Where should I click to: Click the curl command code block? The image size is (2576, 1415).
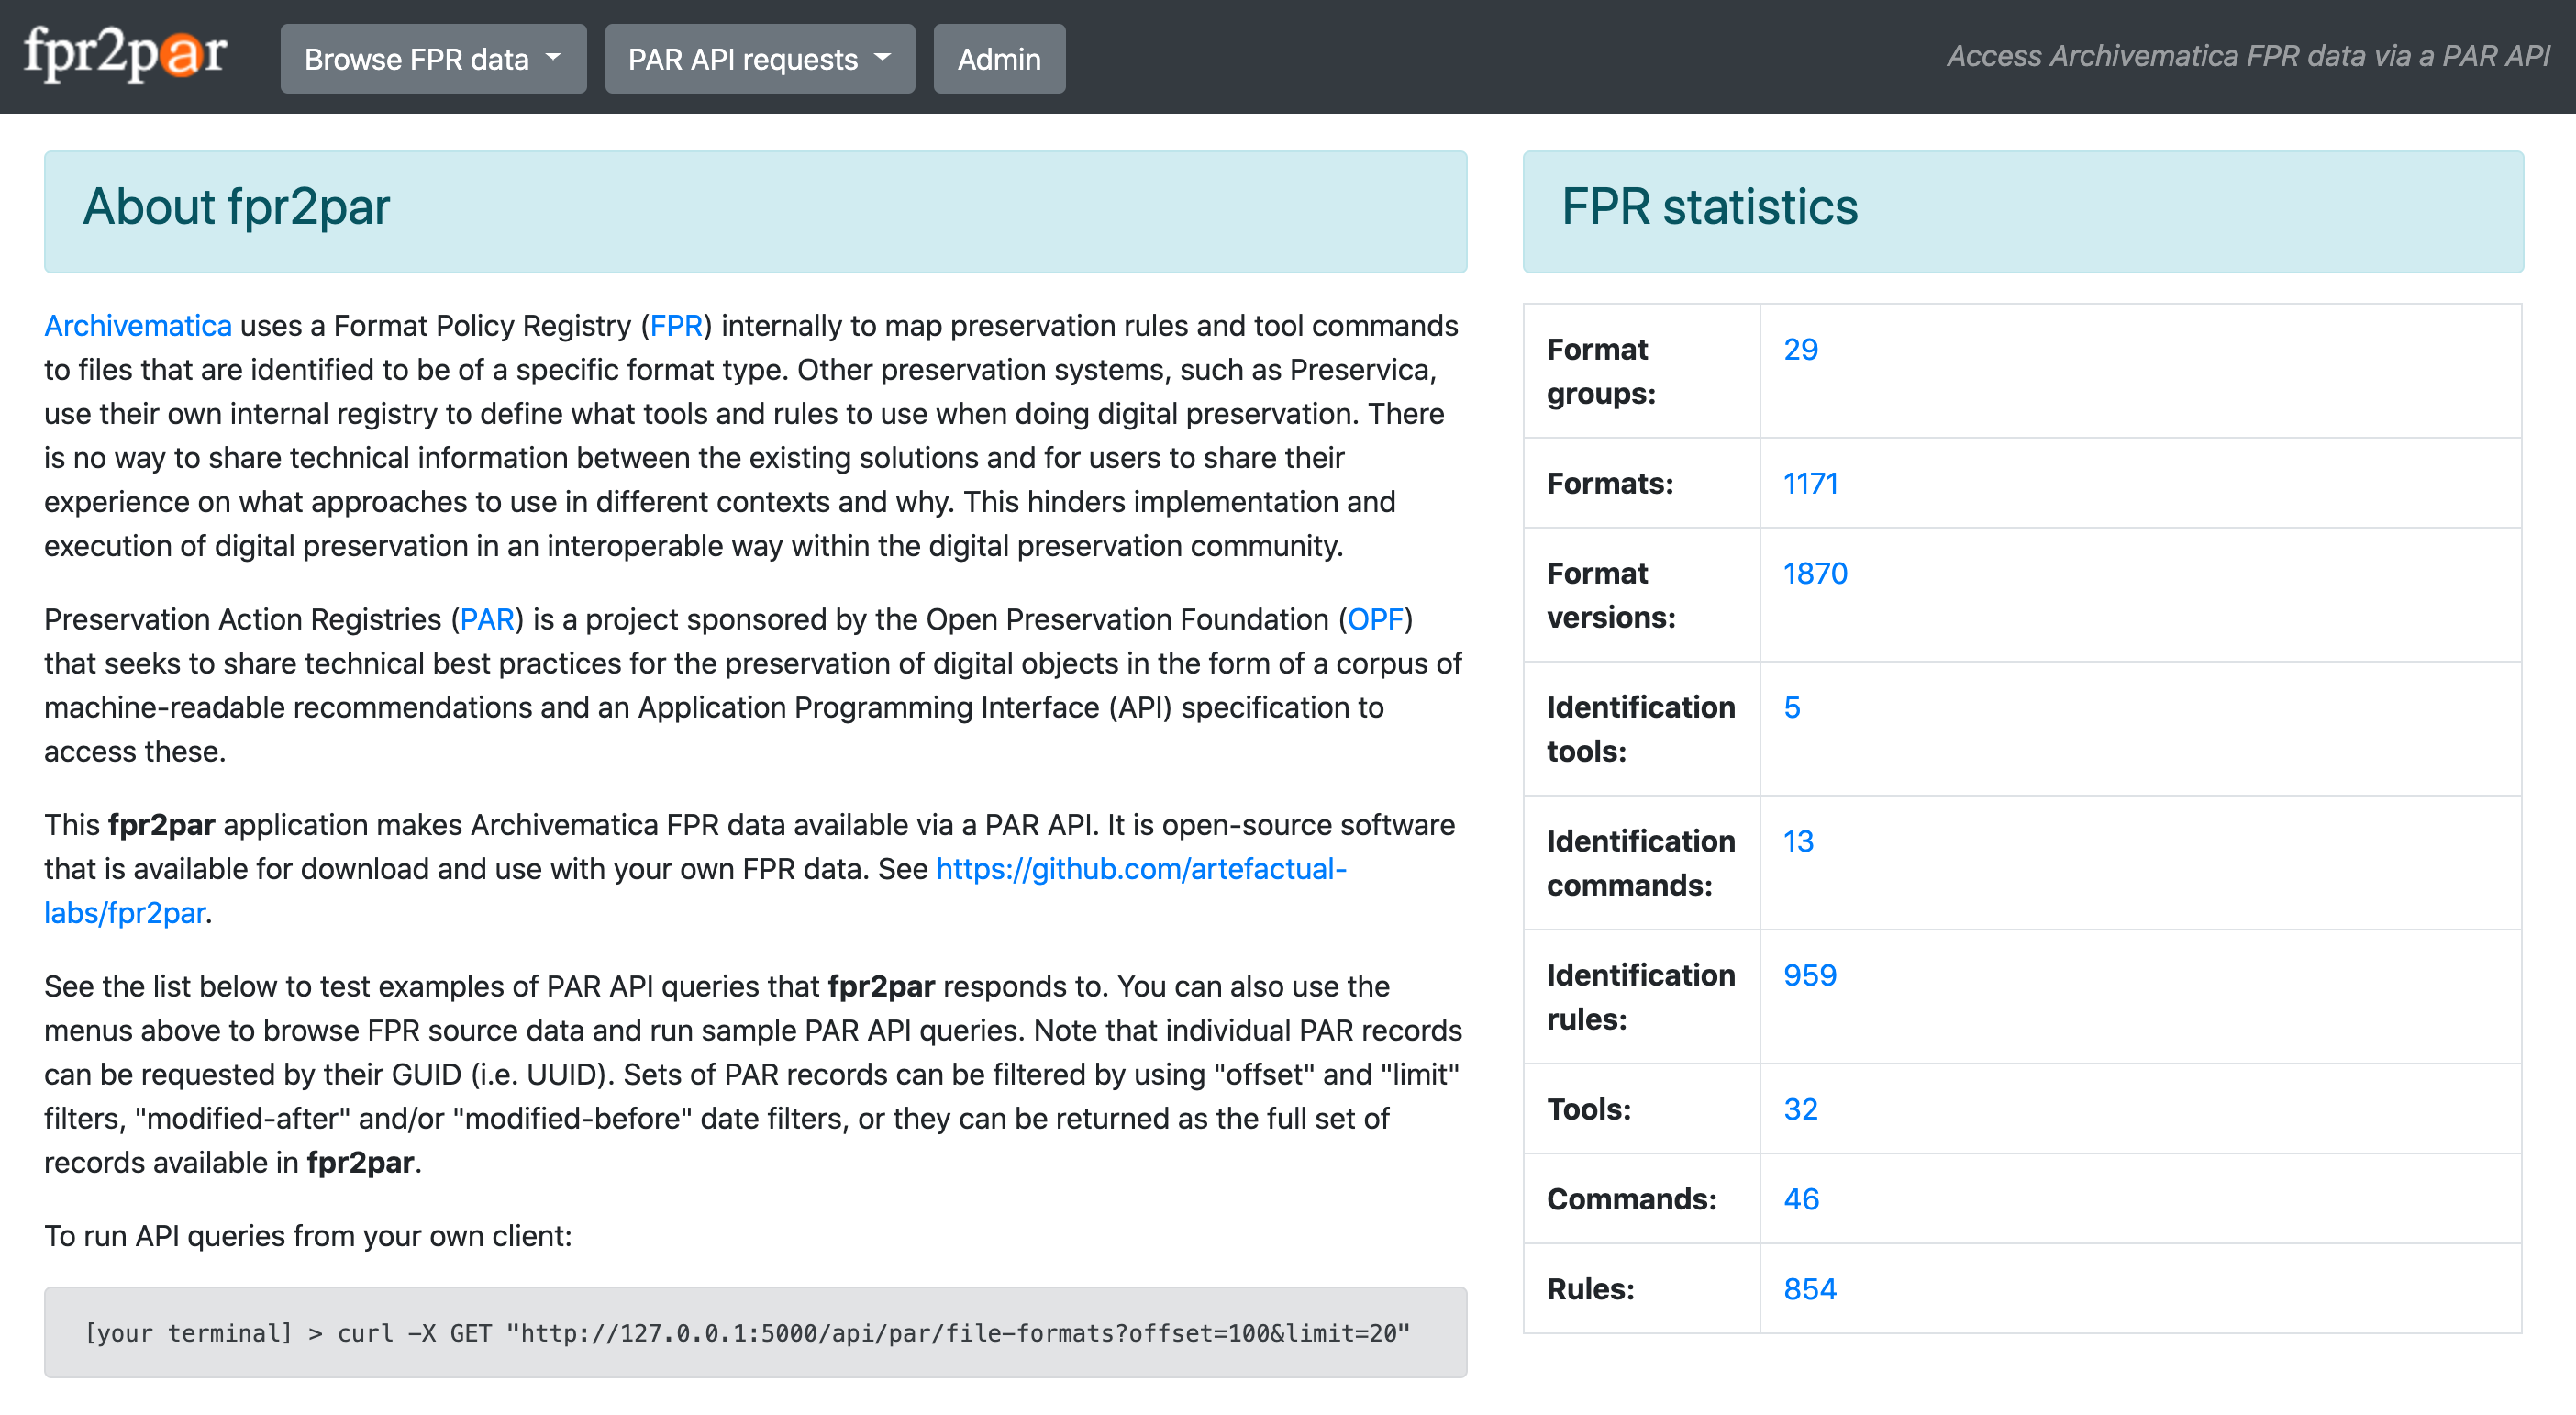[x=755, y=1333]
